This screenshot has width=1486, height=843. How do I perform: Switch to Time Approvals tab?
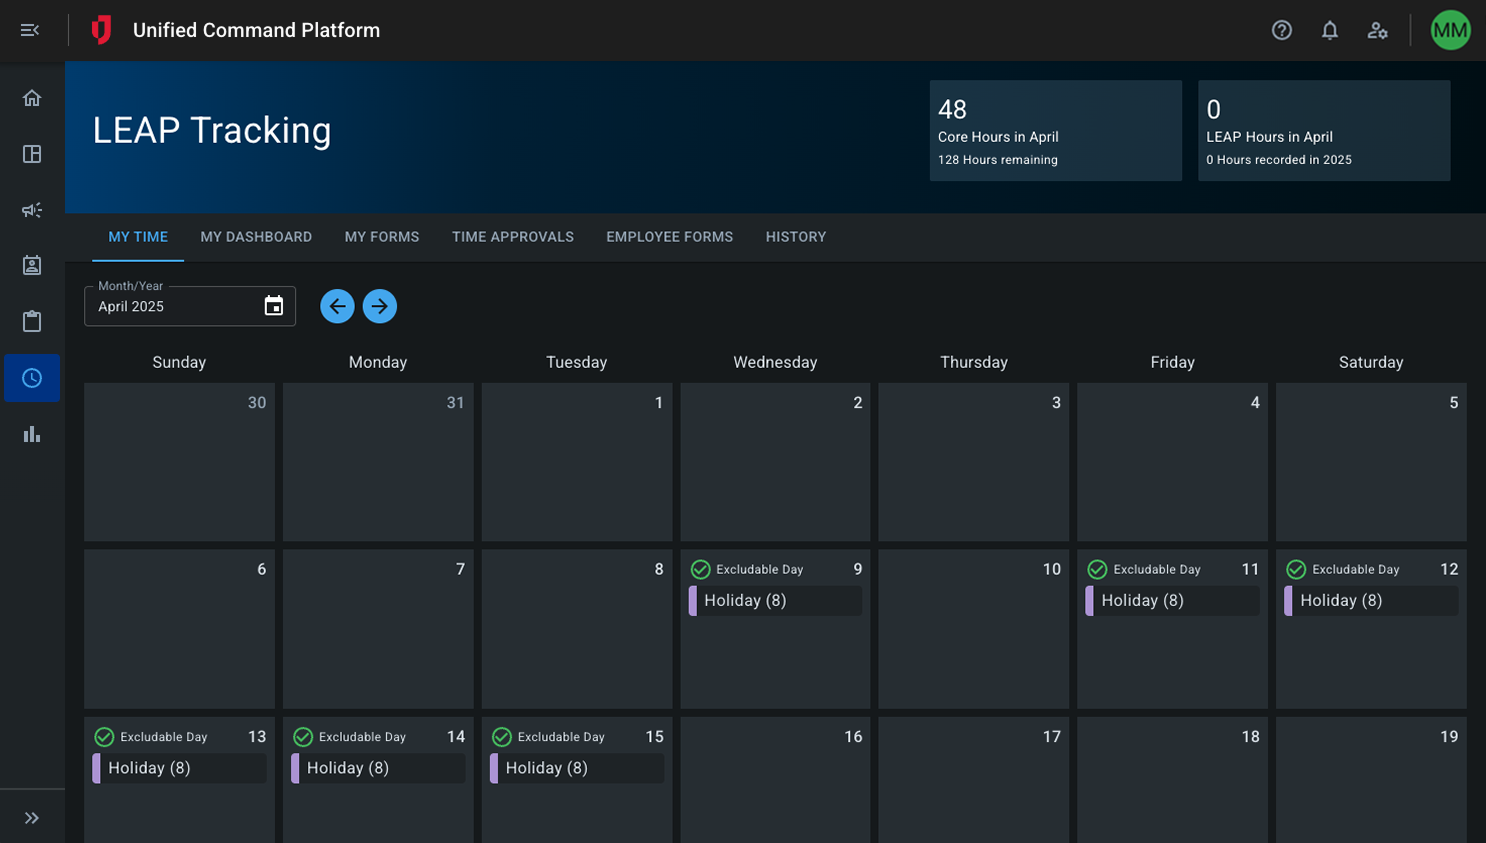512,237
